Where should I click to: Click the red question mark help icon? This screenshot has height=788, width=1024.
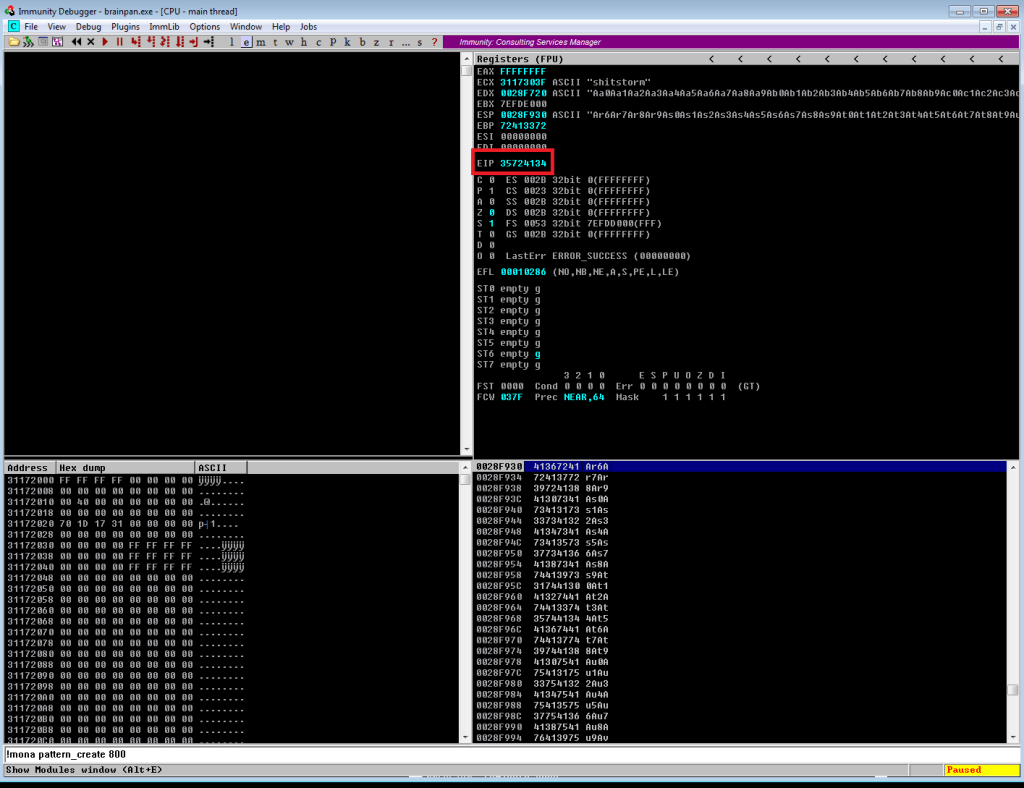click(434, 42)
